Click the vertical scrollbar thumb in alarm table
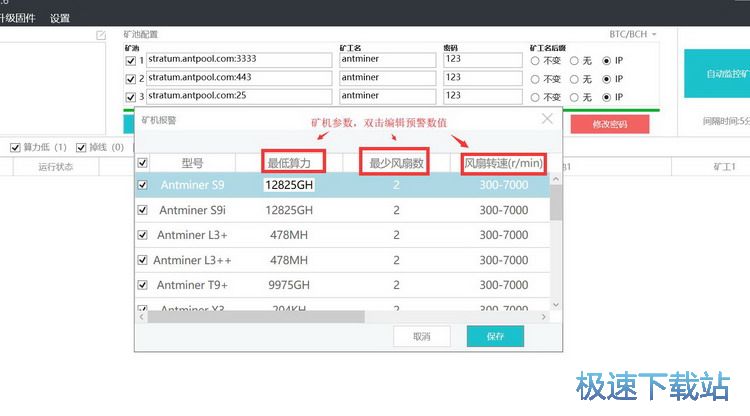Screen dimensions: 750x416 (x=556, y=202)
